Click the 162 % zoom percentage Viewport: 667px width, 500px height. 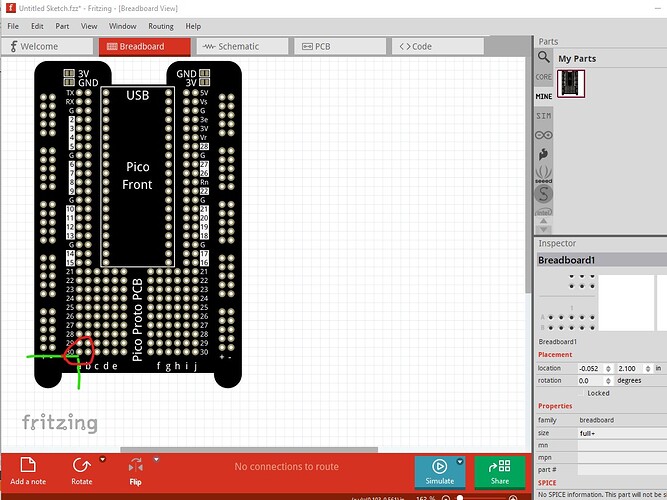click(x=425, y=498)
